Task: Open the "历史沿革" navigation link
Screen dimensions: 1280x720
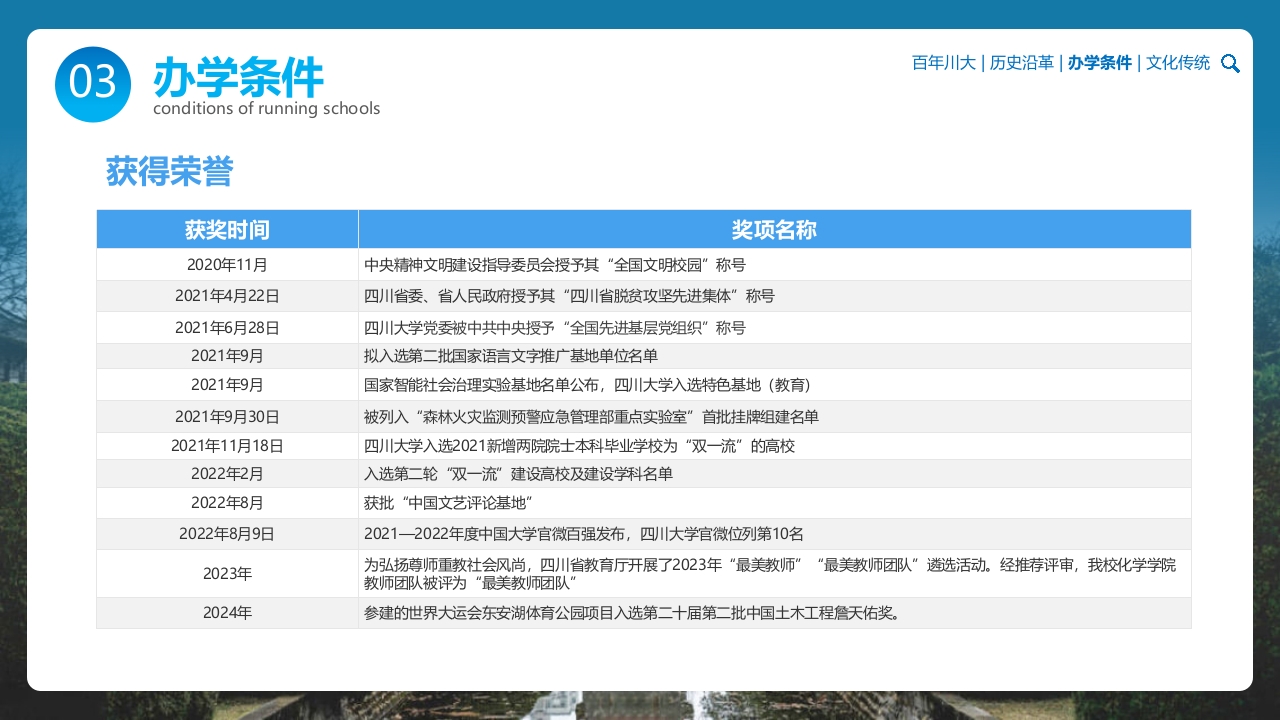Action: (x=1022, y=62)
